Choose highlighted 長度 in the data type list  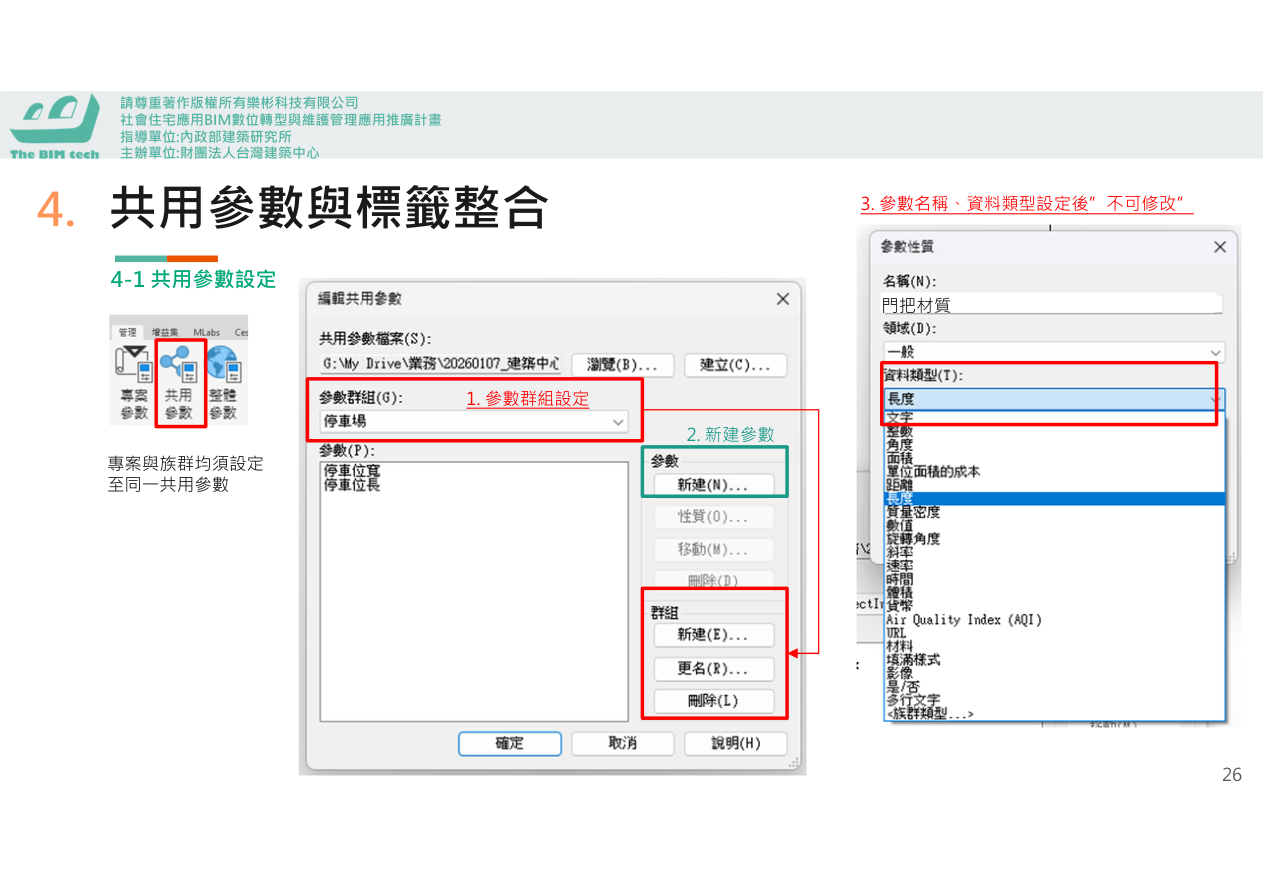[x=1054, y=498]
